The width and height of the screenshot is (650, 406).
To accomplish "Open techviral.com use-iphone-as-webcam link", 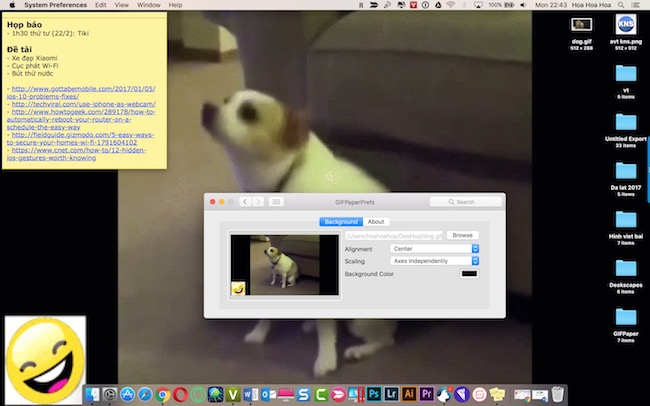I will point(84,104).
